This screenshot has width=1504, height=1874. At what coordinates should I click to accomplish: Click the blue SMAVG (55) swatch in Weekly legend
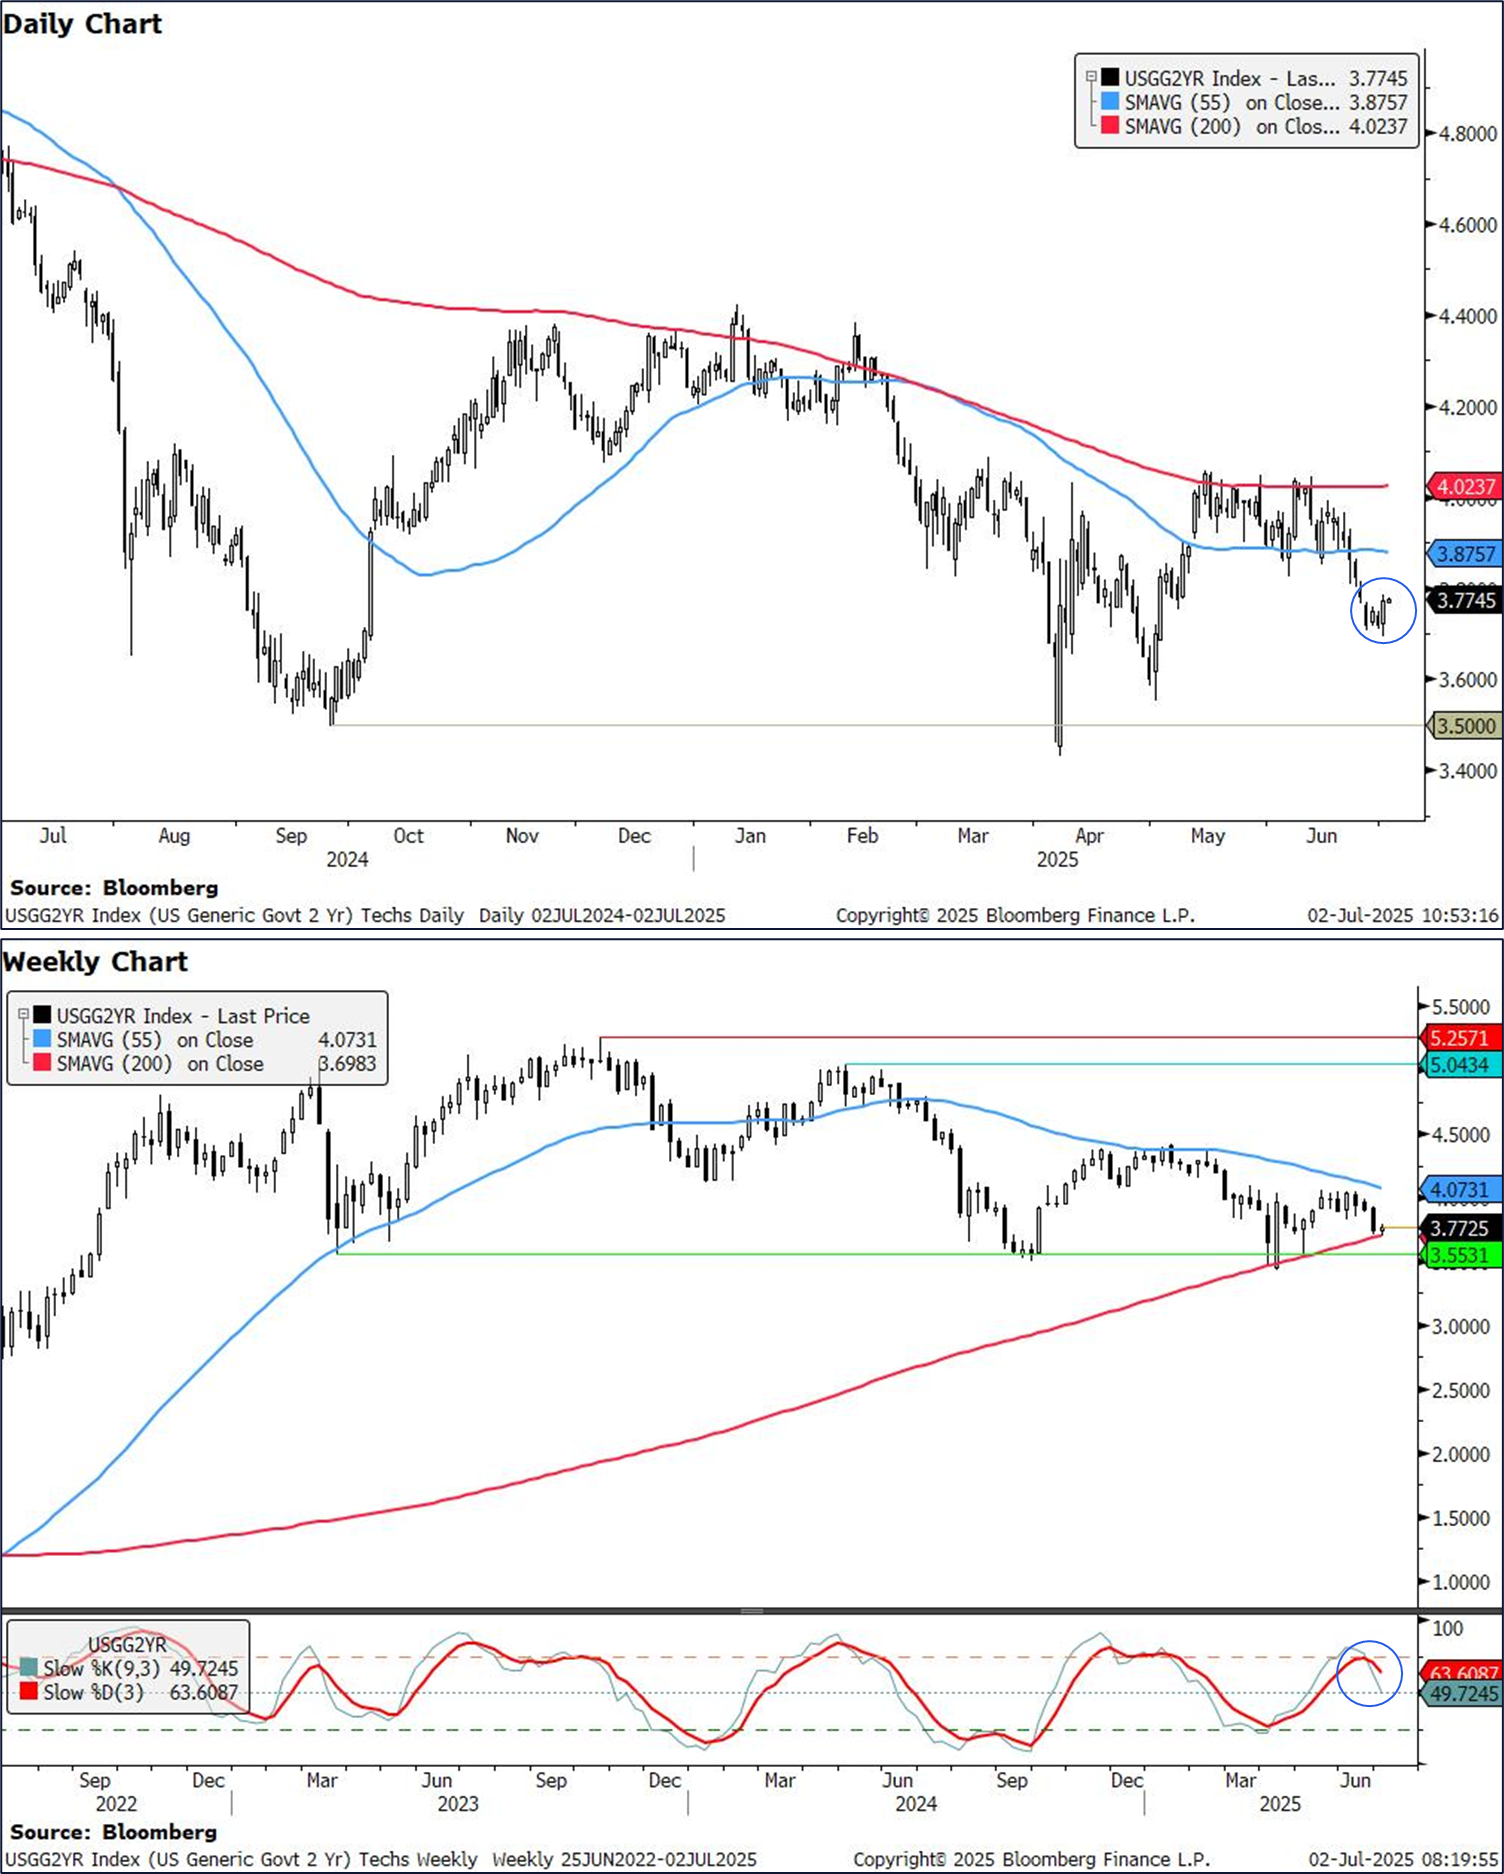click(x=42, y=1040)
